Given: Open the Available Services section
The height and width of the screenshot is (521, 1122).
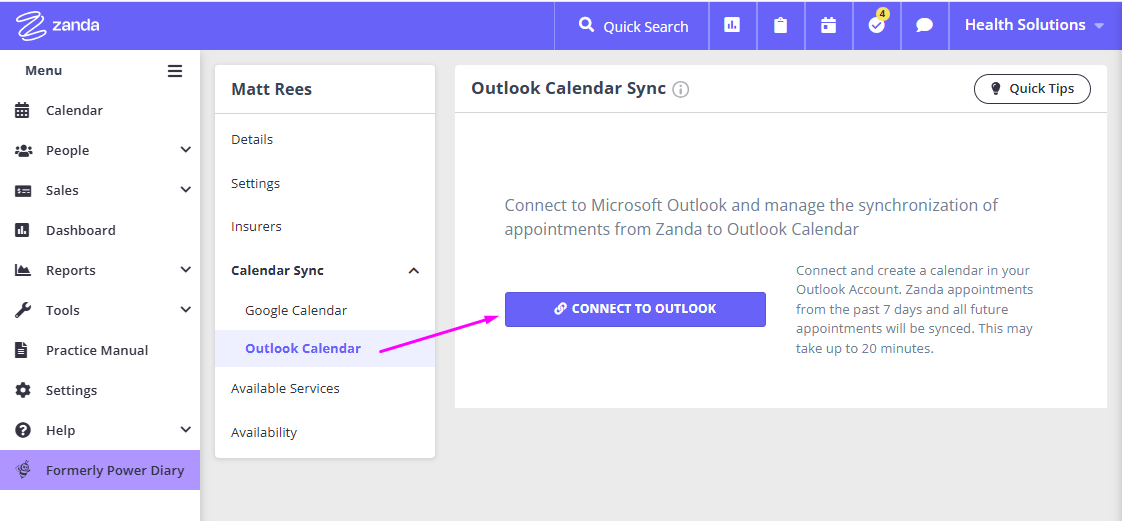Looking at the screenshot, I should point(286,389).
